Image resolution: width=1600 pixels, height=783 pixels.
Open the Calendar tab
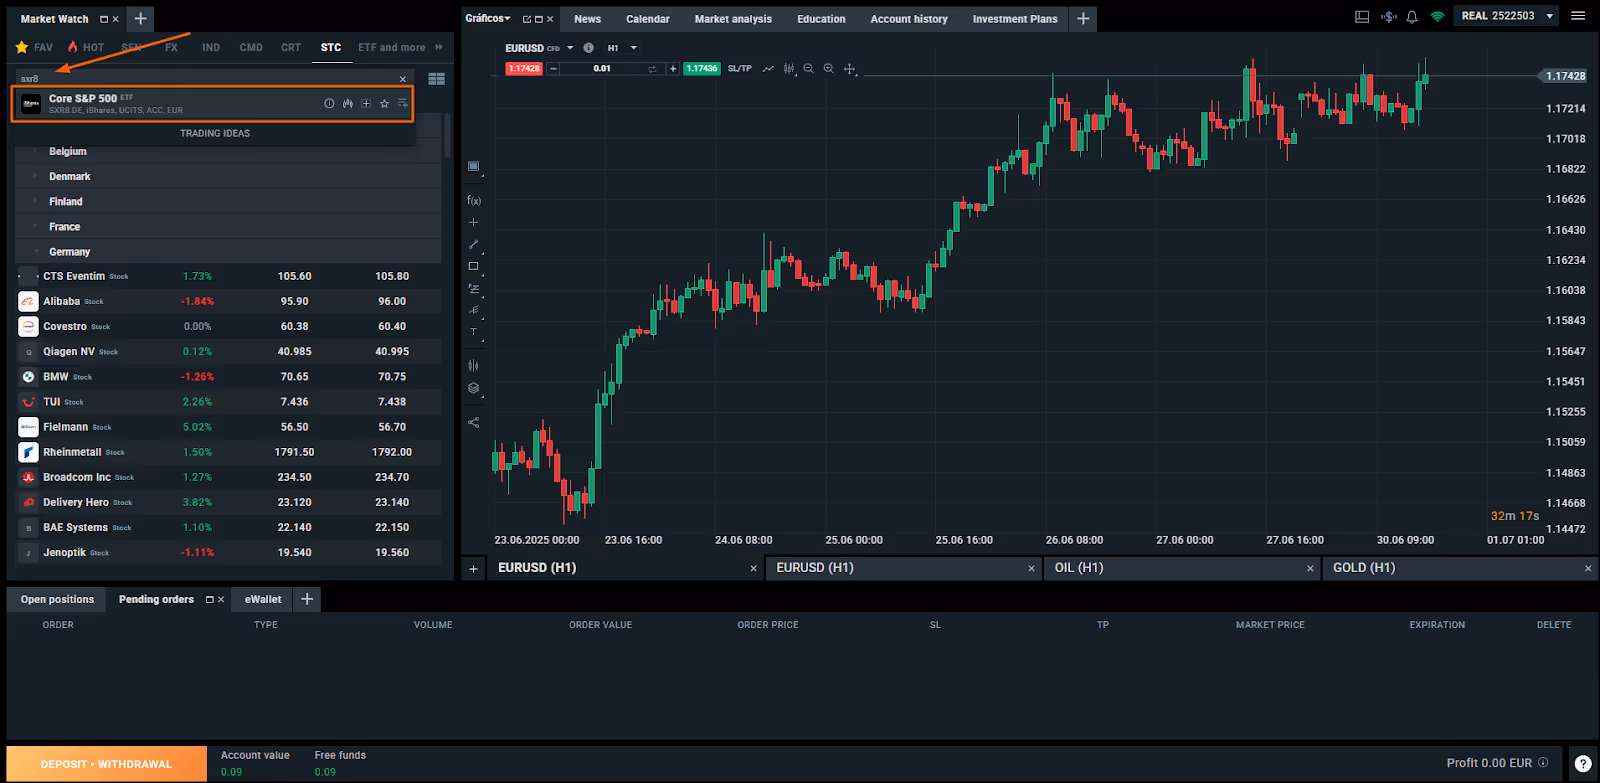click(x=648, y=19)
